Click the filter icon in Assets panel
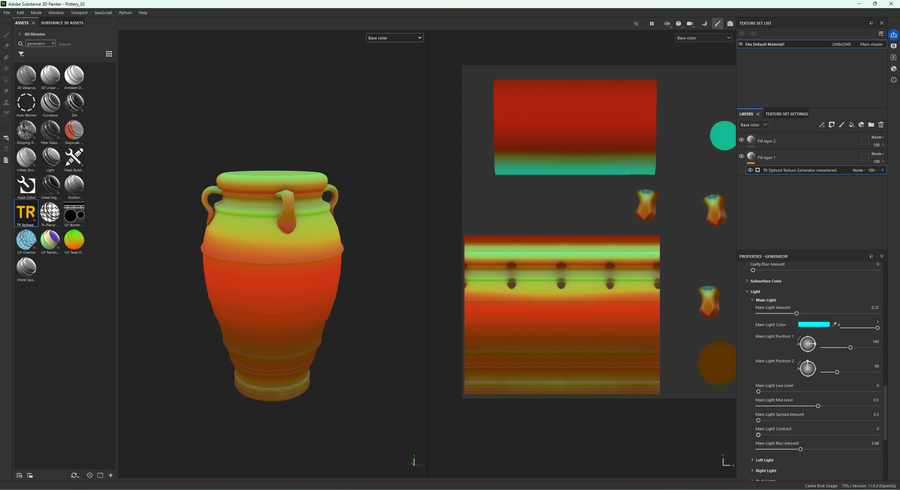The image size is (900, 490). point(21,54)
